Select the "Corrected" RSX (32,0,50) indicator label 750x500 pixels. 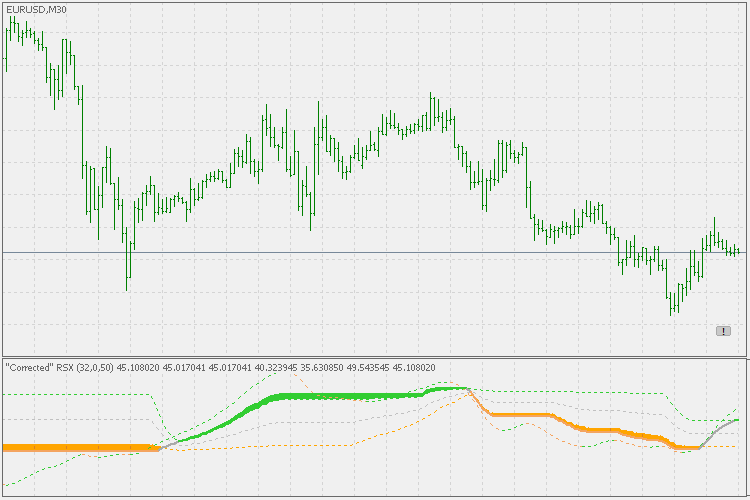pyautogui.click(x=59, y=368)
